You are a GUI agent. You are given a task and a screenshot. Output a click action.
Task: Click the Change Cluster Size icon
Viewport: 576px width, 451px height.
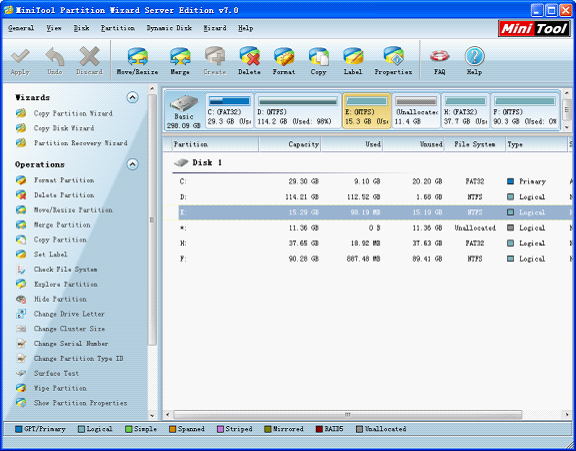(21, 329)
